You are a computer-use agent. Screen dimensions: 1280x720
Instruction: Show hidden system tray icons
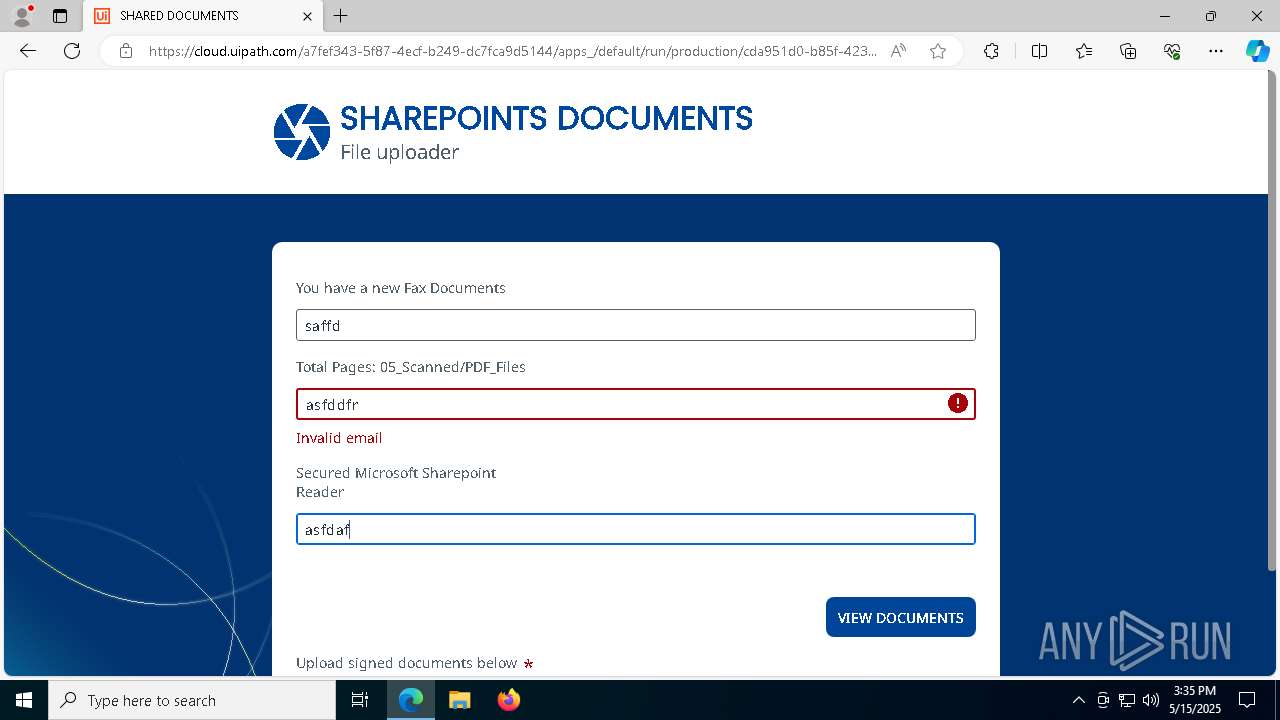coord(1078,700)
